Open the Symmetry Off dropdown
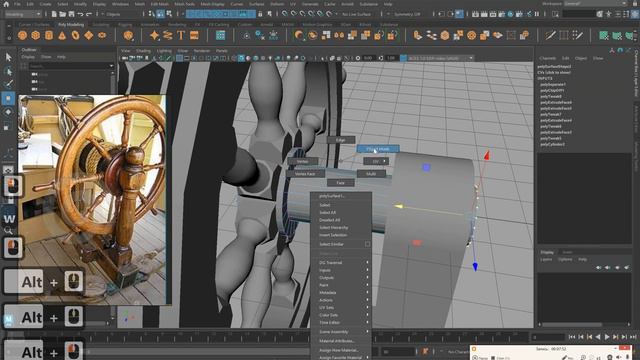Viewport: 640px width, 360px height. coord(407,14)
